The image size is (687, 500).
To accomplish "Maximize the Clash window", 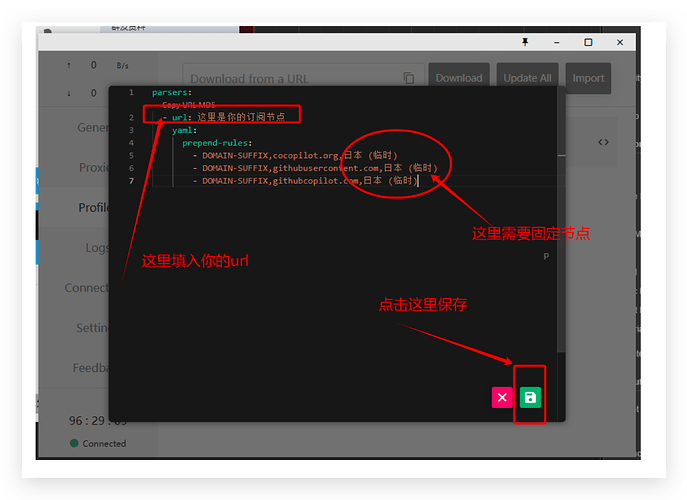I will click(x=588, y=42).
